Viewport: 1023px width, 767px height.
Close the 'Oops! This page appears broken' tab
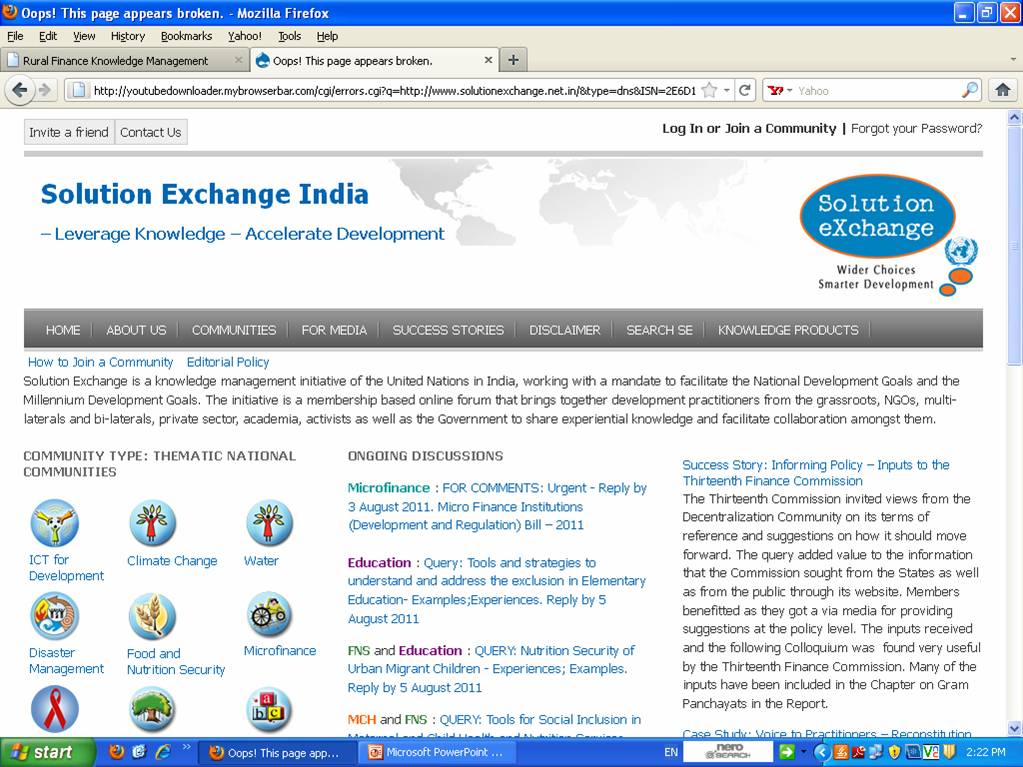[488, 60]
